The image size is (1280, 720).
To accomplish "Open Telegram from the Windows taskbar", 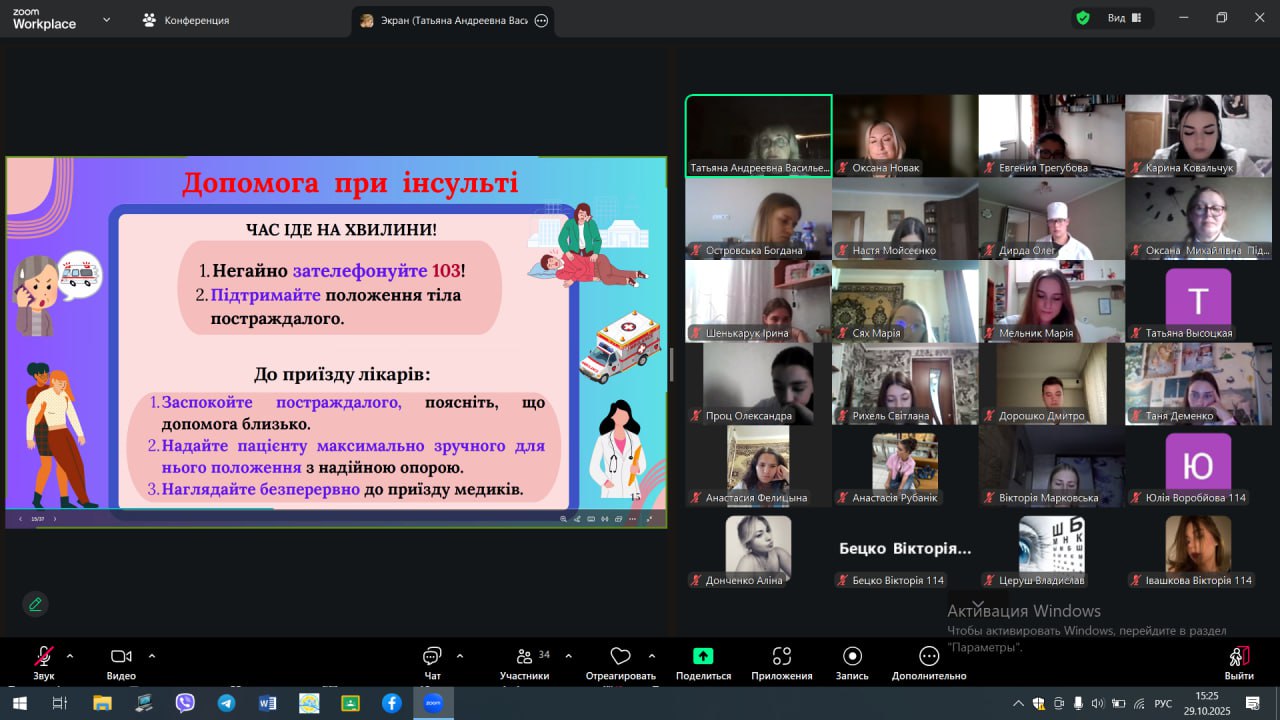I will 226,703.
